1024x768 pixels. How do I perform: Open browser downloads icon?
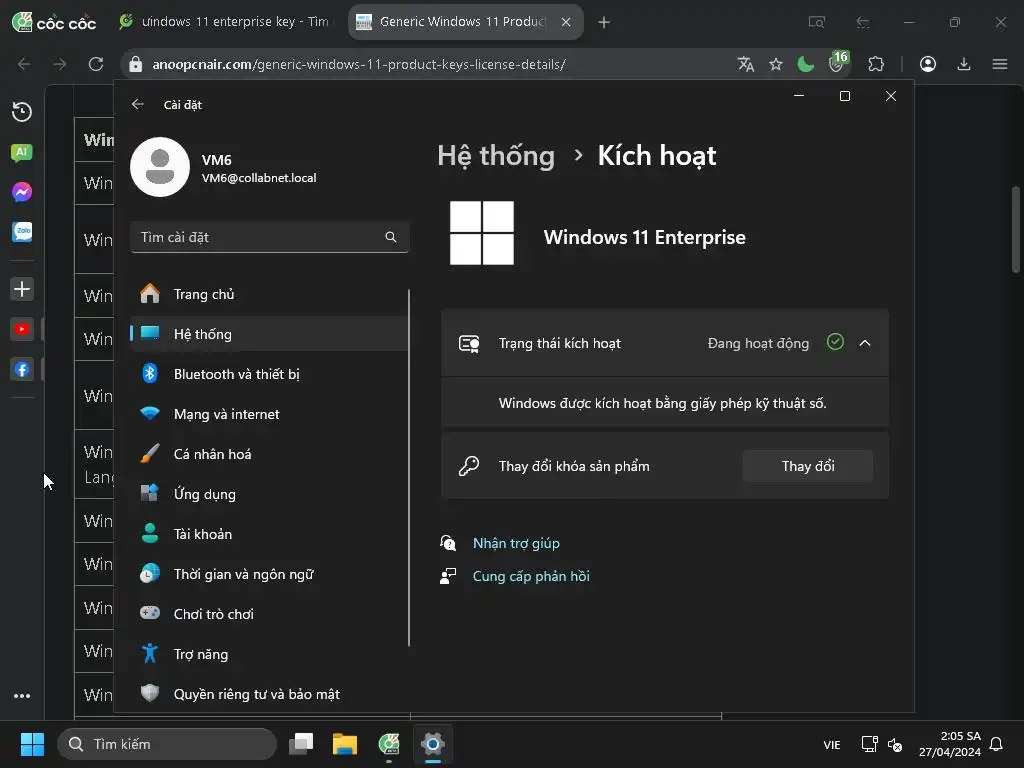tap(963, 64)
